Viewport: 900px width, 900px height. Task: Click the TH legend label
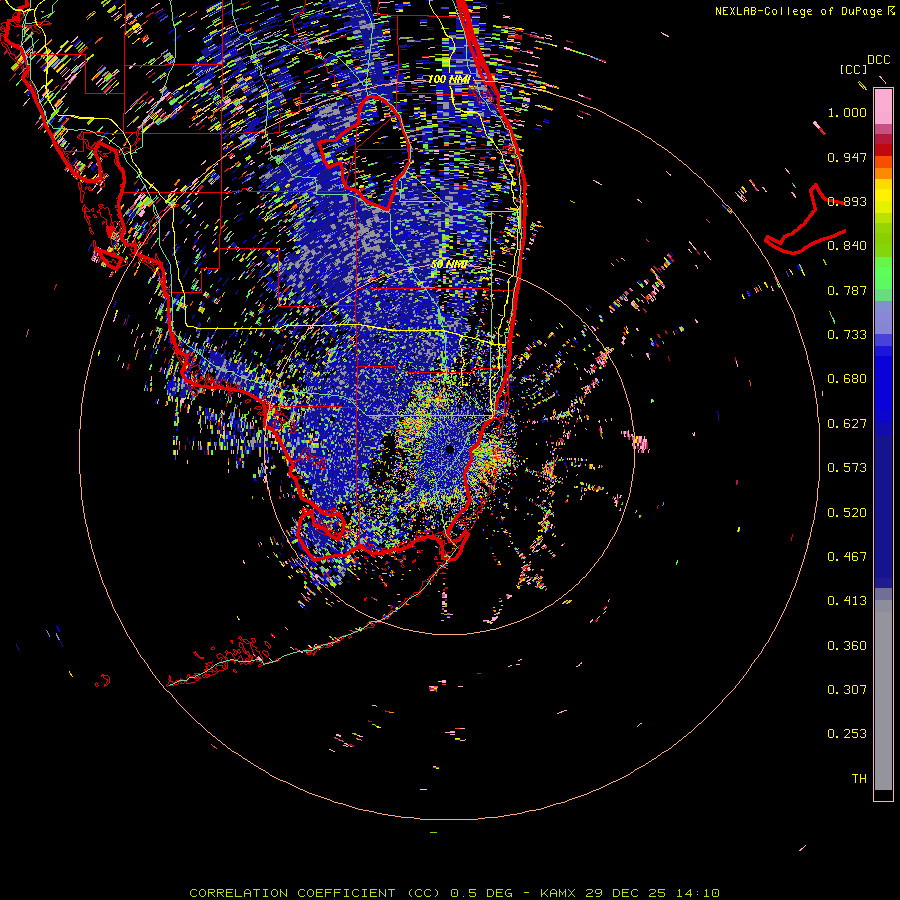[x=859, y=779]
